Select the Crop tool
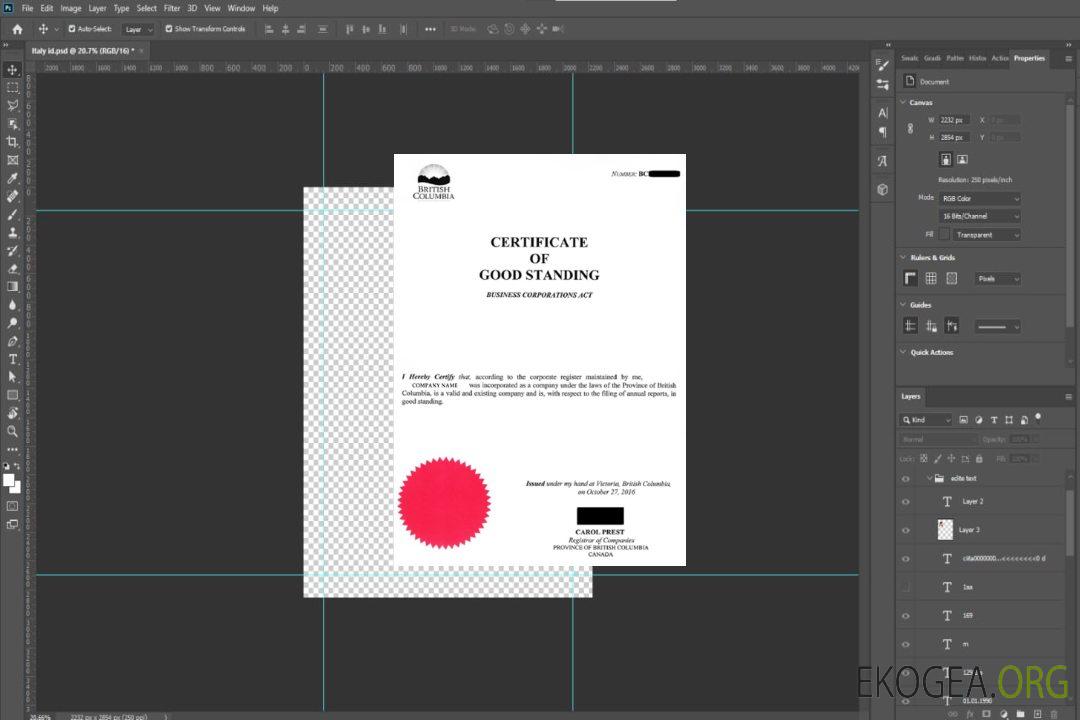Image resolution: width=1080 pixels, height=720 pixels. point(12,142)
